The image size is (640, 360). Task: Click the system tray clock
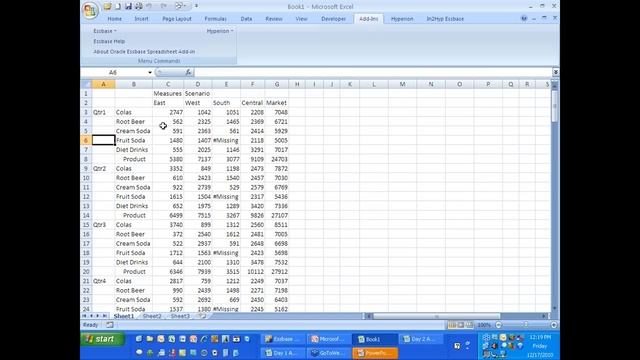tap(540, 346)
